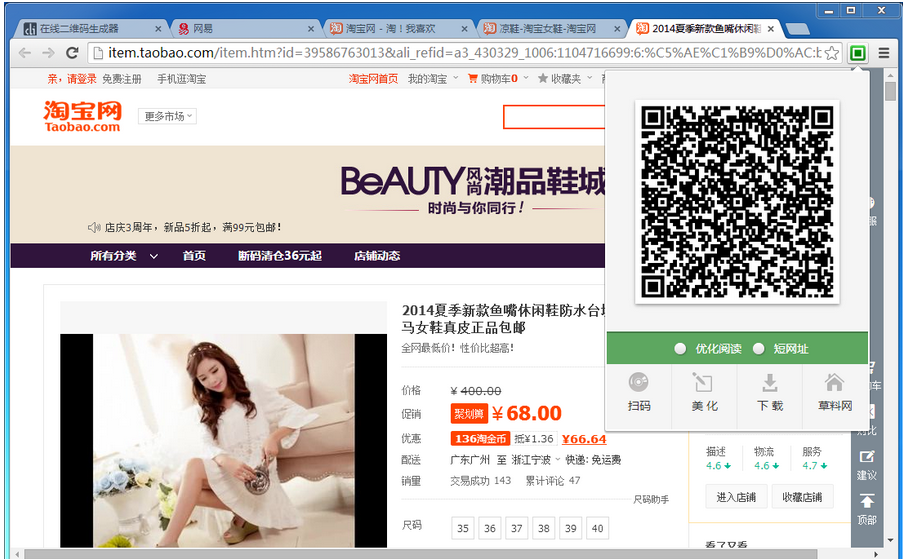Click the green QR code extension icon
Screen dimensions: 903x559
click(x=857, y=53)
